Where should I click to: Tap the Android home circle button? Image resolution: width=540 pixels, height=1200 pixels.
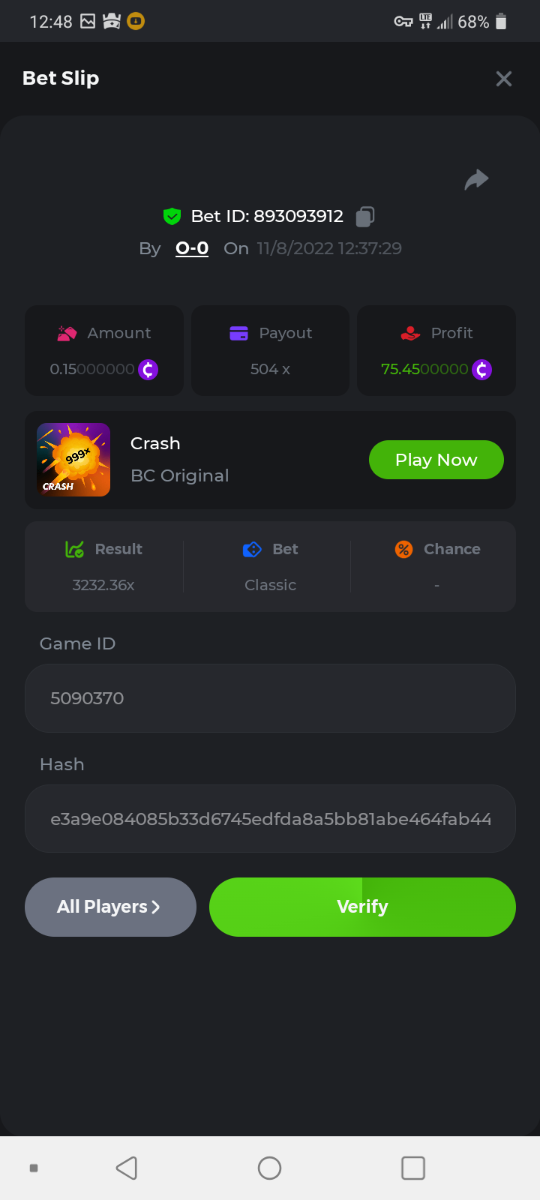tap(270, 1167)
